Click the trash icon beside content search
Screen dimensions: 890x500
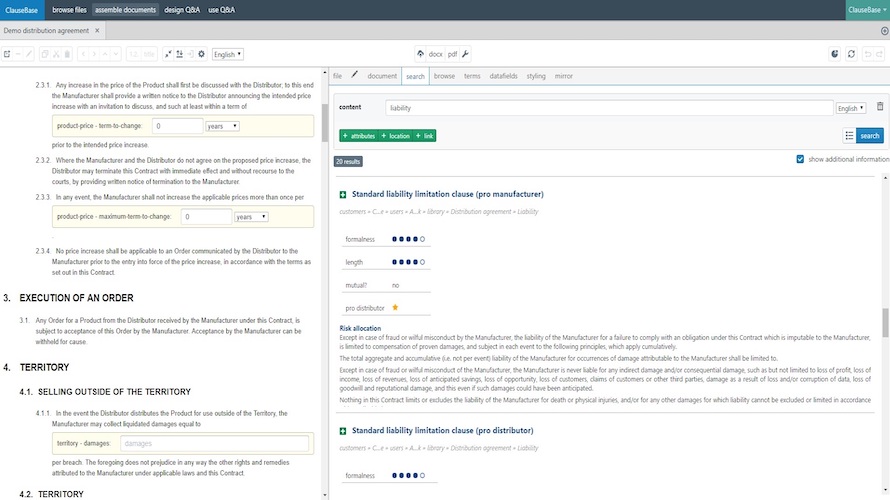pos(880,106)
